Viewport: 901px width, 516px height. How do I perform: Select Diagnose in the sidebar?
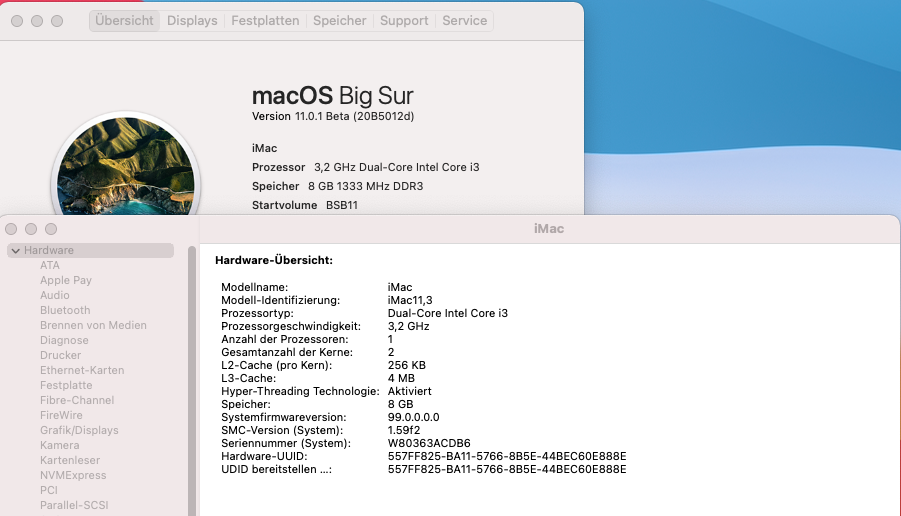tap(64, 340)
